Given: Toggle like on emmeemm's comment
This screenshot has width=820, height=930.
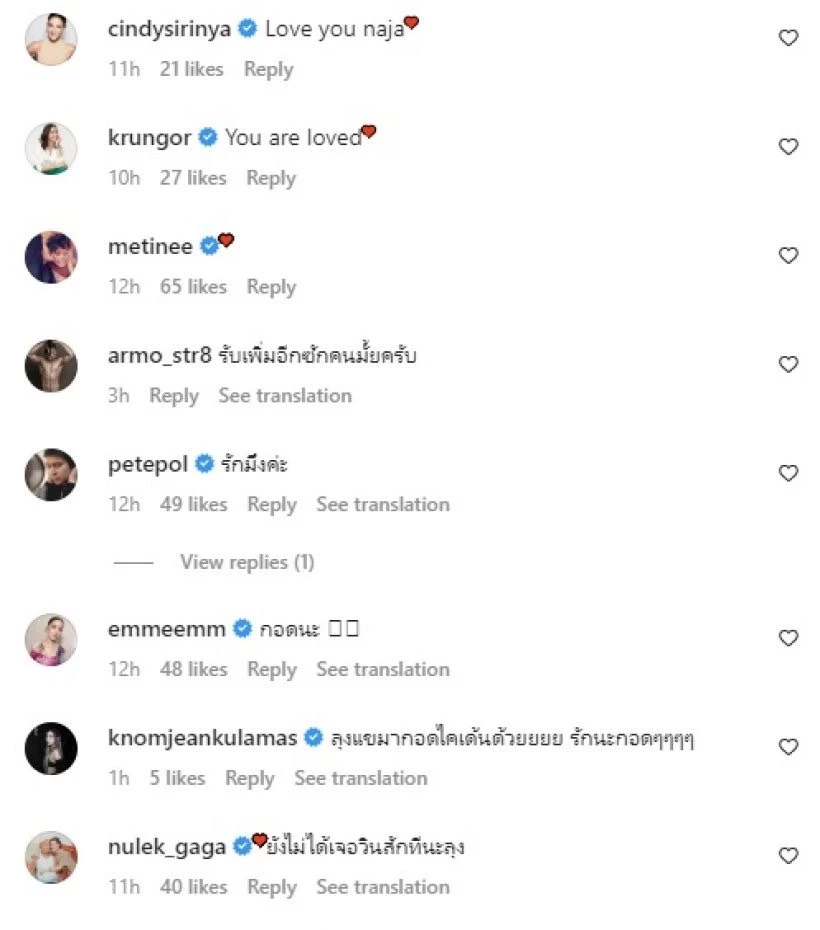Looking at the screenshot, I should click(x=788, y=638).
